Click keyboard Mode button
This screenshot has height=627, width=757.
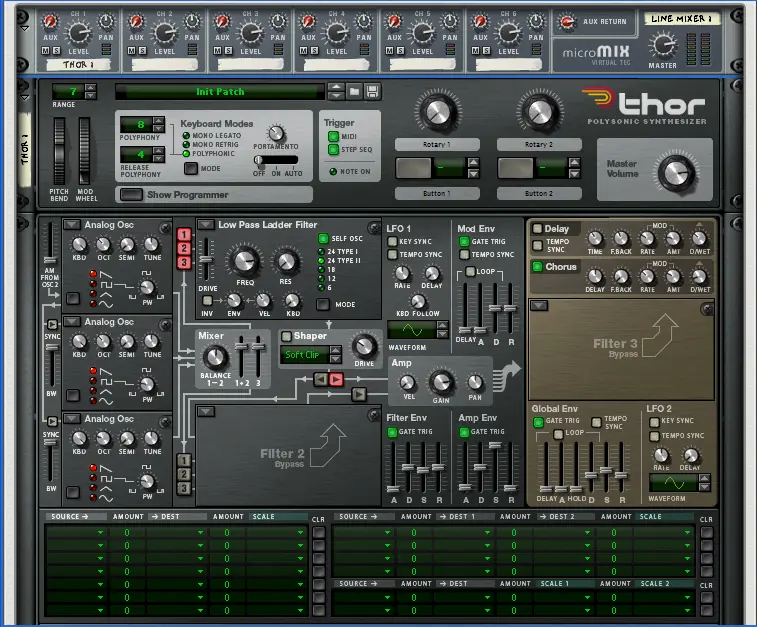[191, 168]
